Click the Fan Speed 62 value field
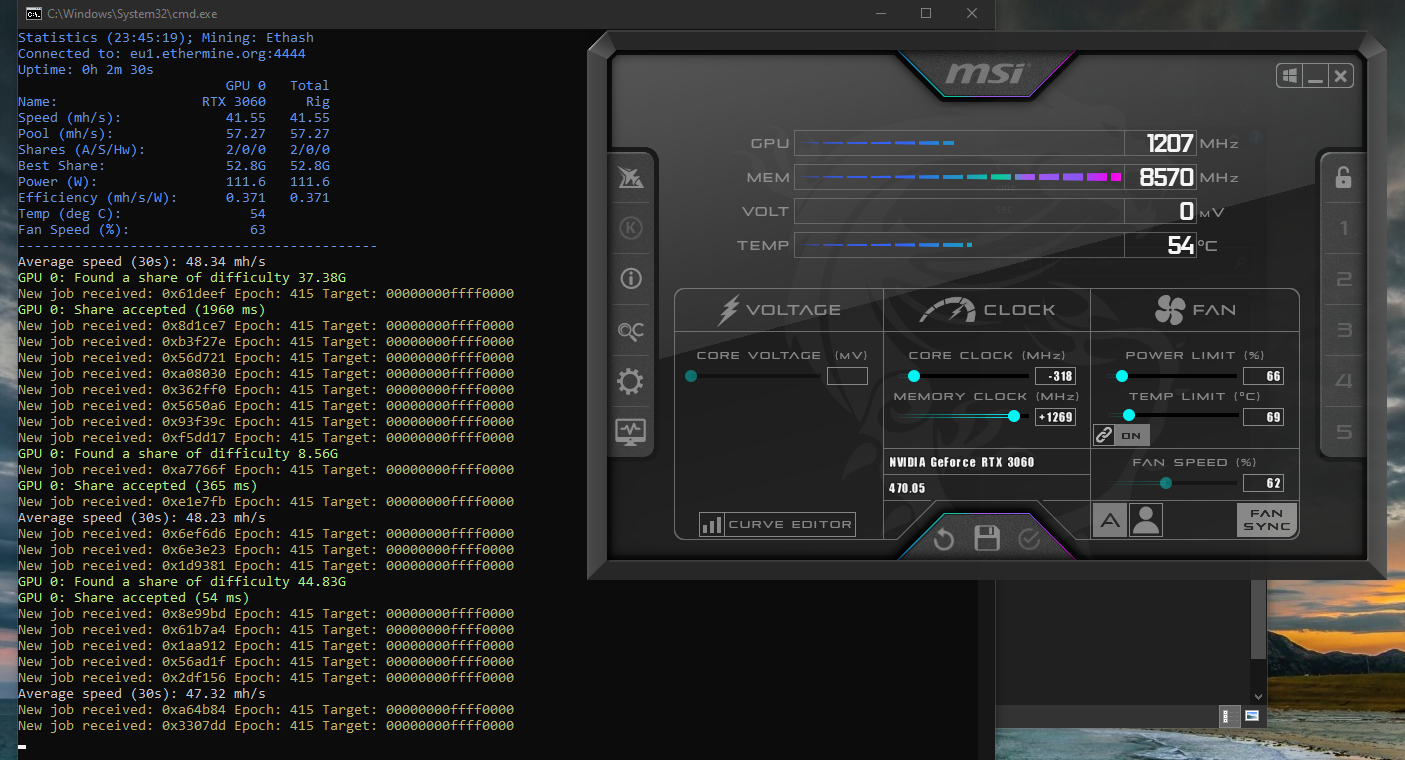 [1263, 483]
